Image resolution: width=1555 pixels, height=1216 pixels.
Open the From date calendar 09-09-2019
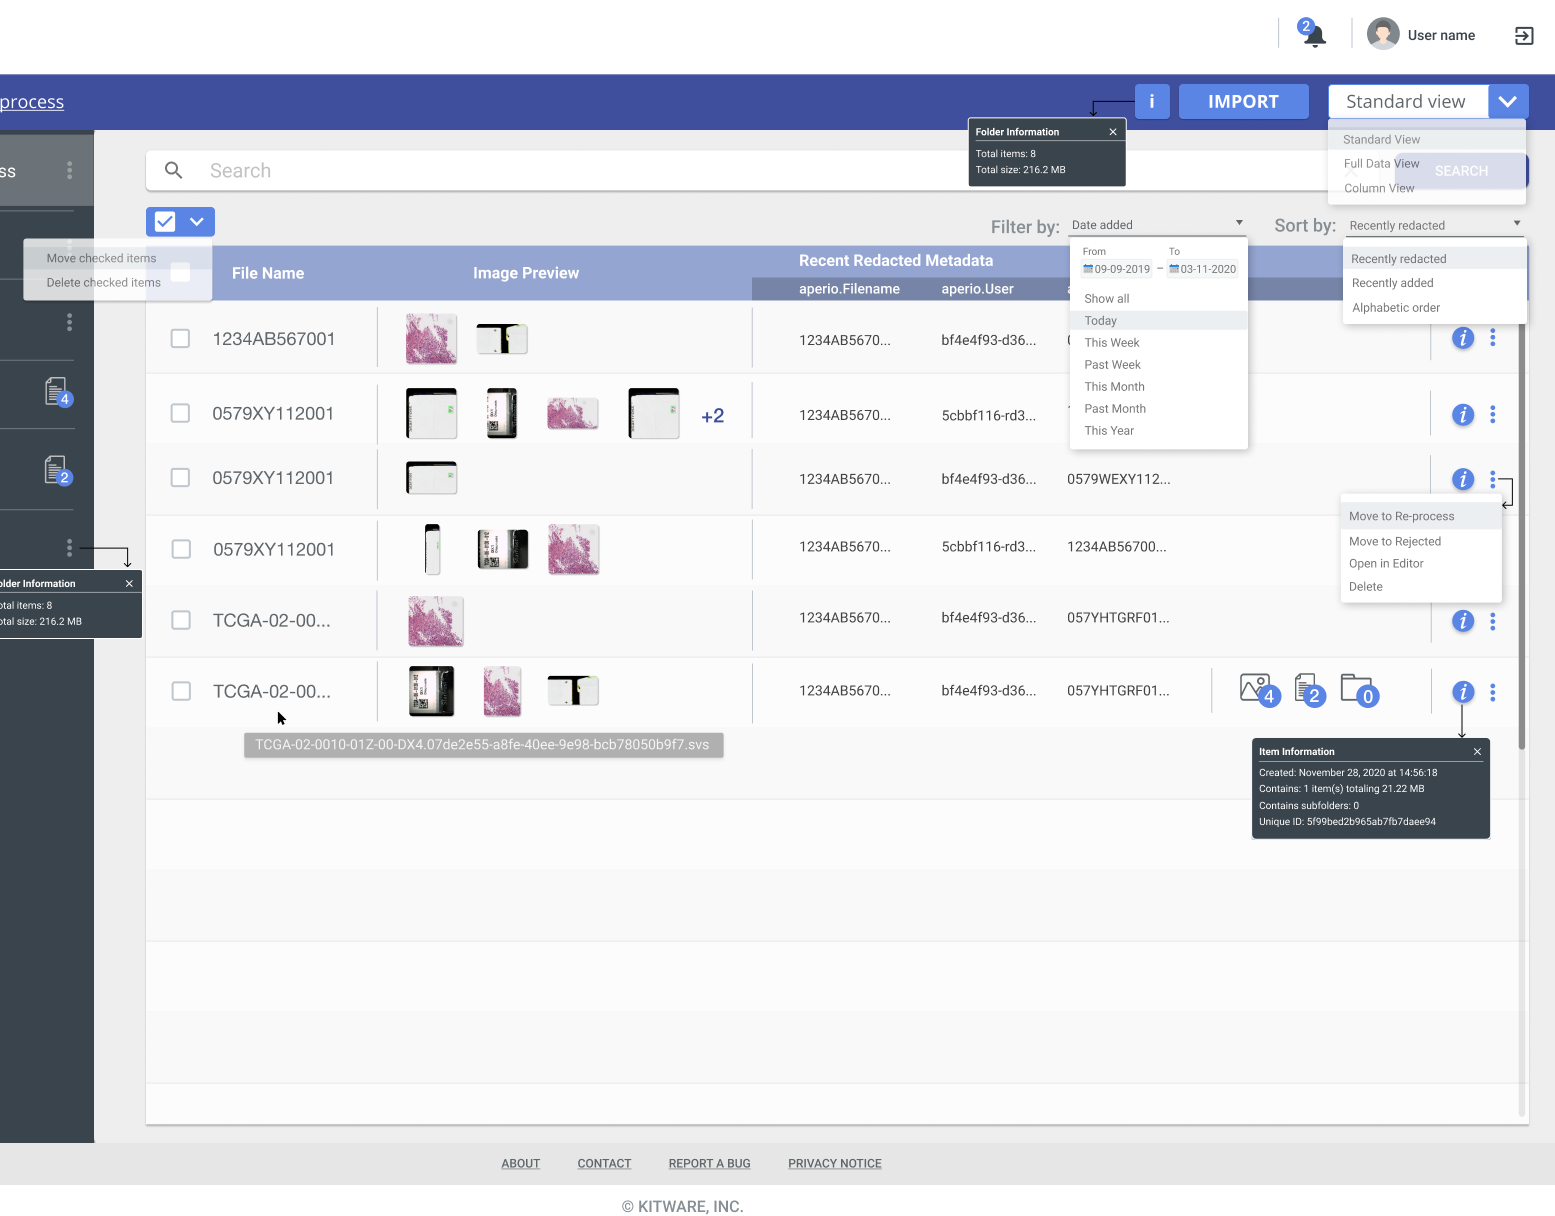[1117, 269]
